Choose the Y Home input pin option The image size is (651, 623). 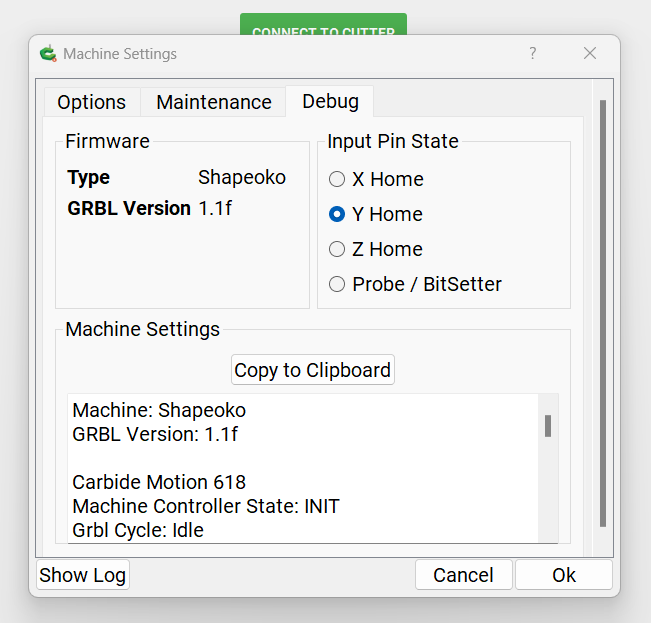coord(338,215)
